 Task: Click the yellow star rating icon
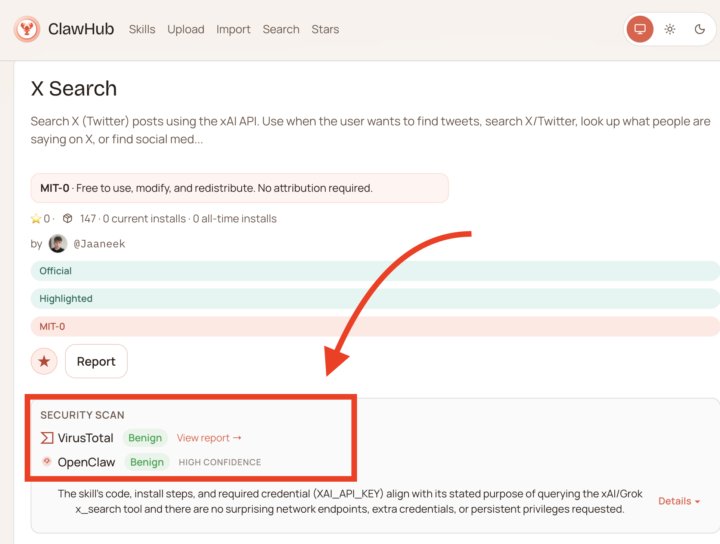click(36, 219)
